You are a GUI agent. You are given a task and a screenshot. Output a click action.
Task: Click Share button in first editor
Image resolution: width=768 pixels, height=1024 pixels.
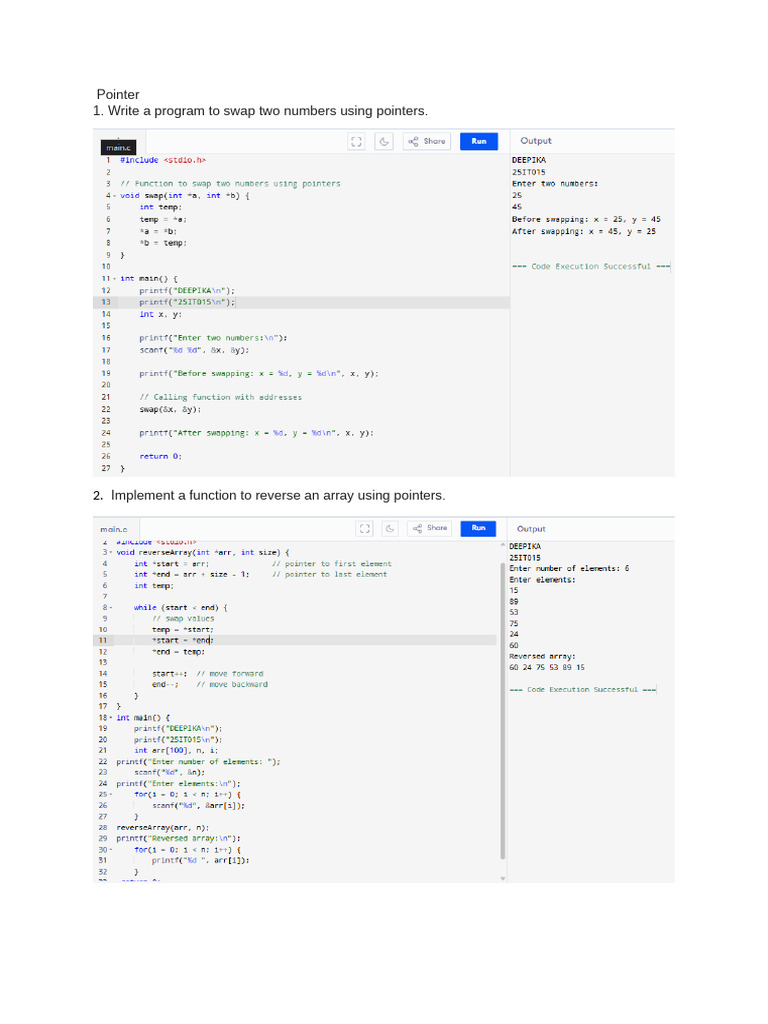pyautogui.click(x=427, y=141)
